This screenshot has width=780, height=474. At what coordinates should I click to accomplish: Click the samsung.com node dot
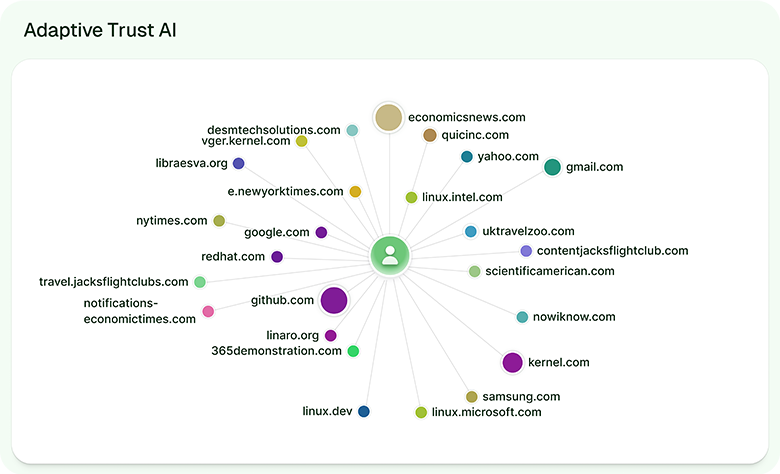[x=472, y=397]
